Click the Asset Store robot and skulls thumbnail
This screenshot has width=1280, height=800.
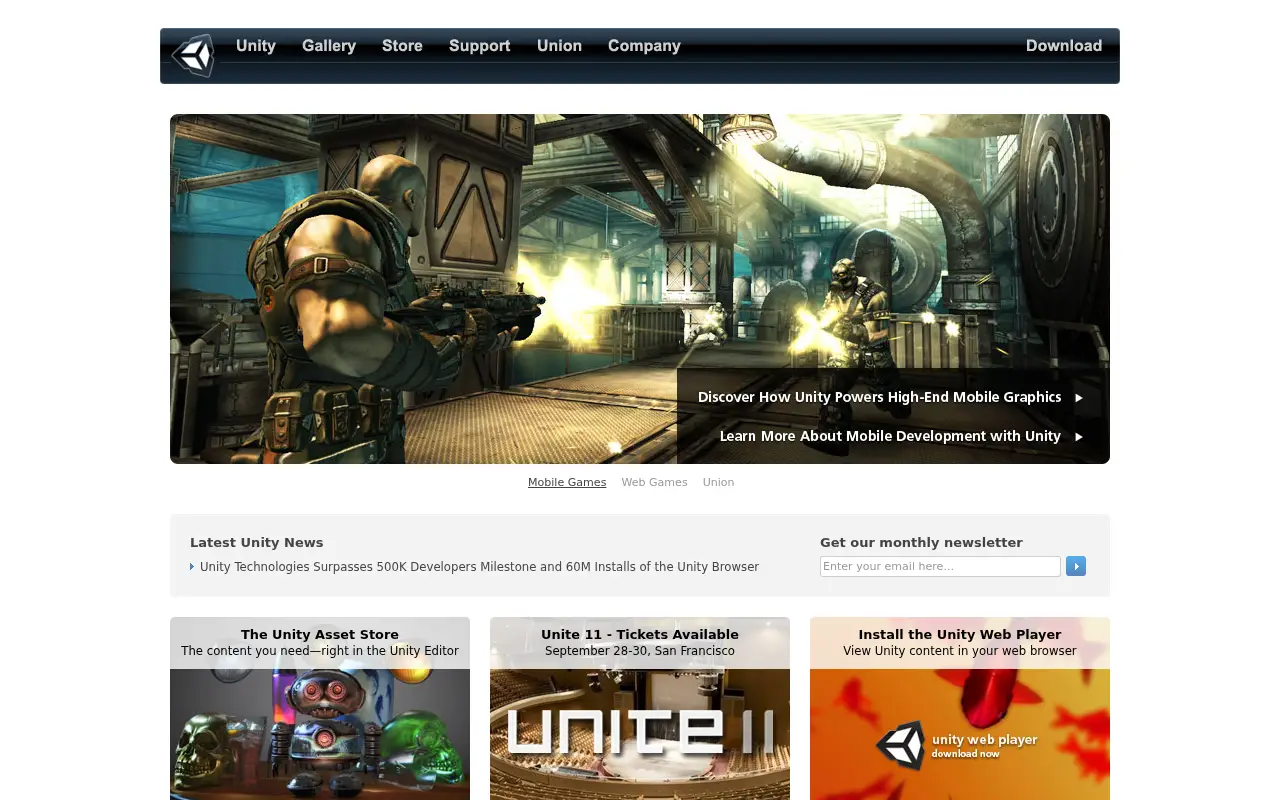[320, 734]
